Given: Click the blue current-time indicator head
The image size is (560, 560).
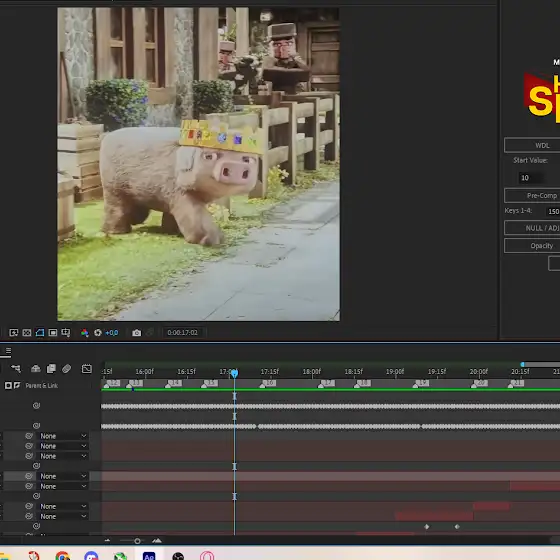Looking at the screenshot, I should 234,374.
